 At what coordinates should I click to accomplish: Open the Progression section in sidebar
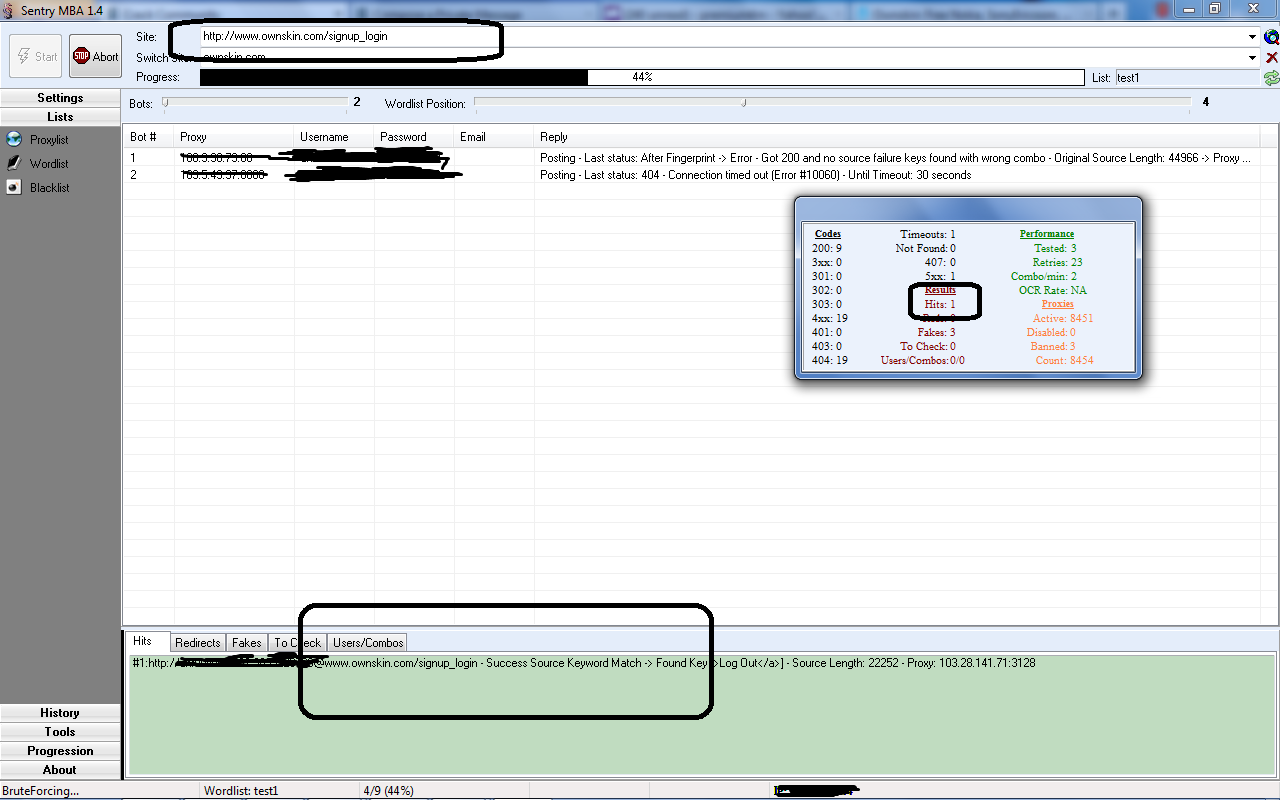pyautogui.click(x=60, y=751)
